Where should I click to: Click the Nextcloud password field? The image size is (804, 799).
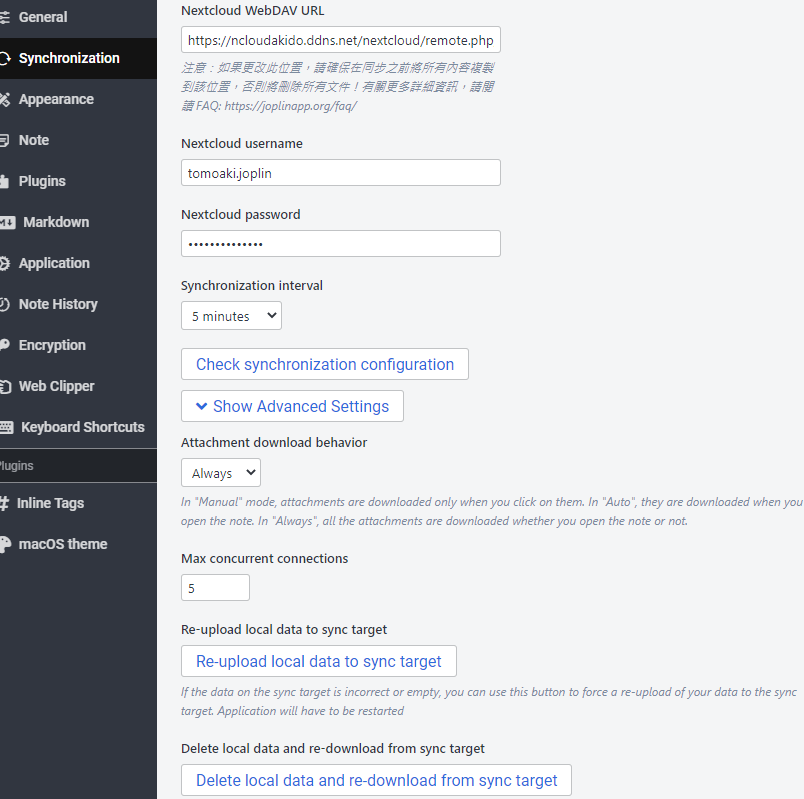point(340,243)
